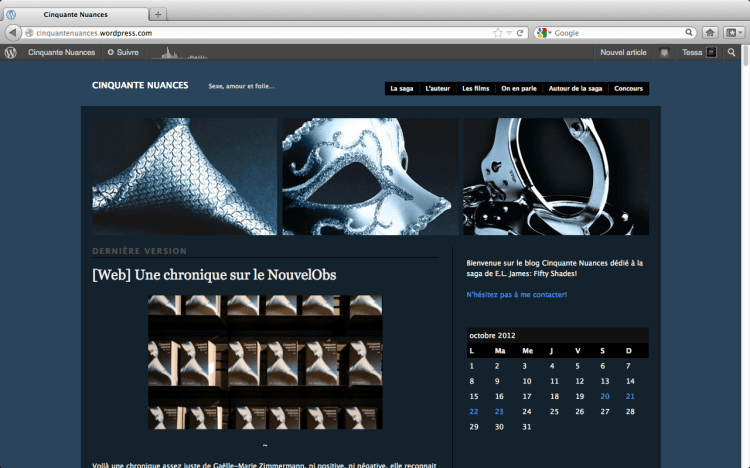The width and height of the screenshot is (750, 468).
Task: Open the notifications speech bubble icon
Action: pos(664,53)
